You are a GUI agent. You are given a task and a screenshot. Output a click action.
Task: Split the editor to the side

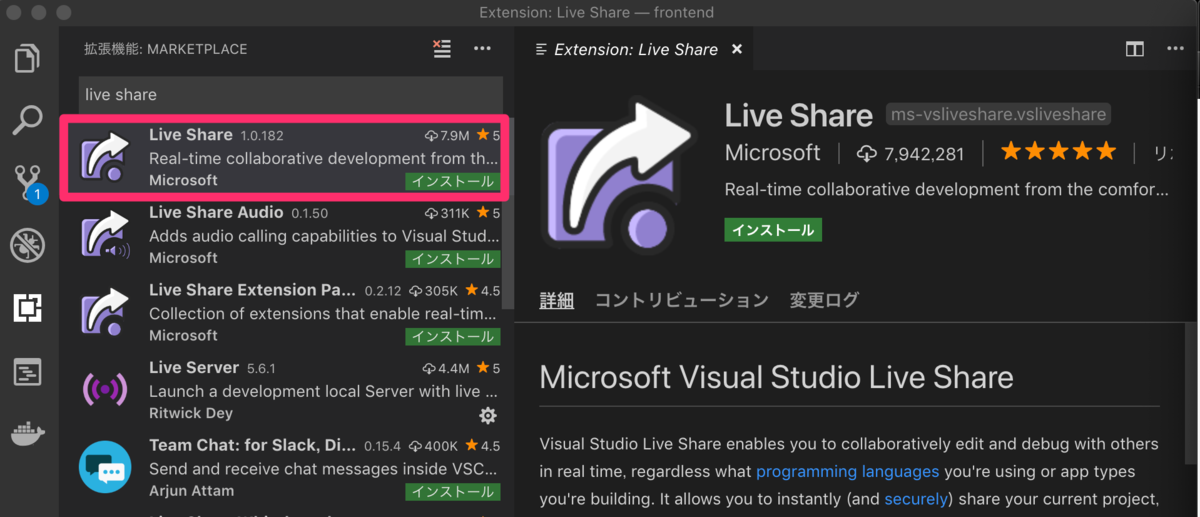tap(1134, 49)
